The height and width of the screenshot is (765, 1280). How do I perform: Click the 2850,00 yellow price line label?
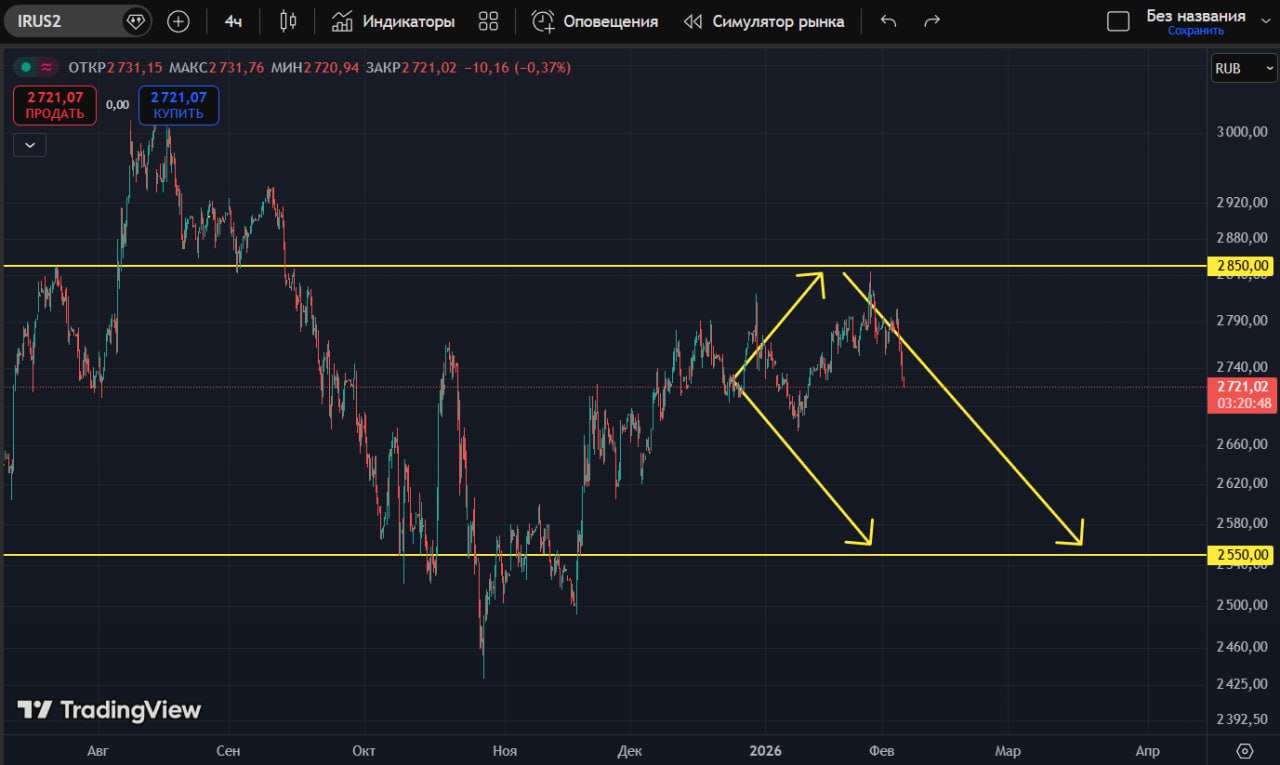tap(1243, 266)
